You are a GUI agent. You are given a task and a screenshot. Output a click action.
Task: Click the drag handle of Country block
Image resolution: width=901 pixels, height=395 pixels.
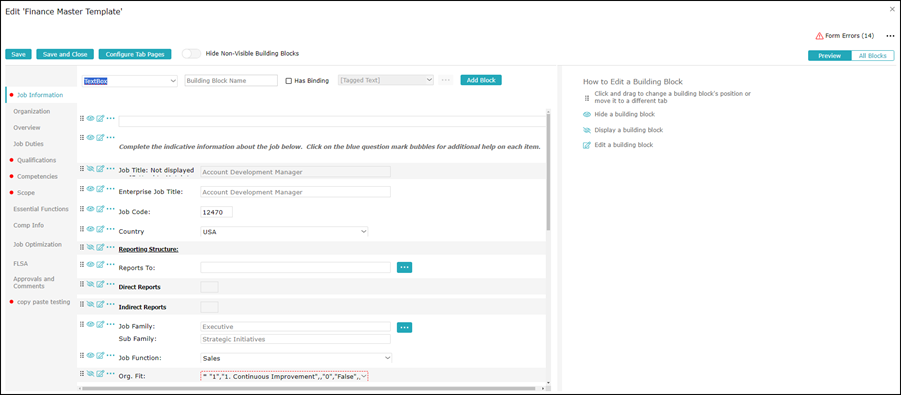click(x=82, y=229)
